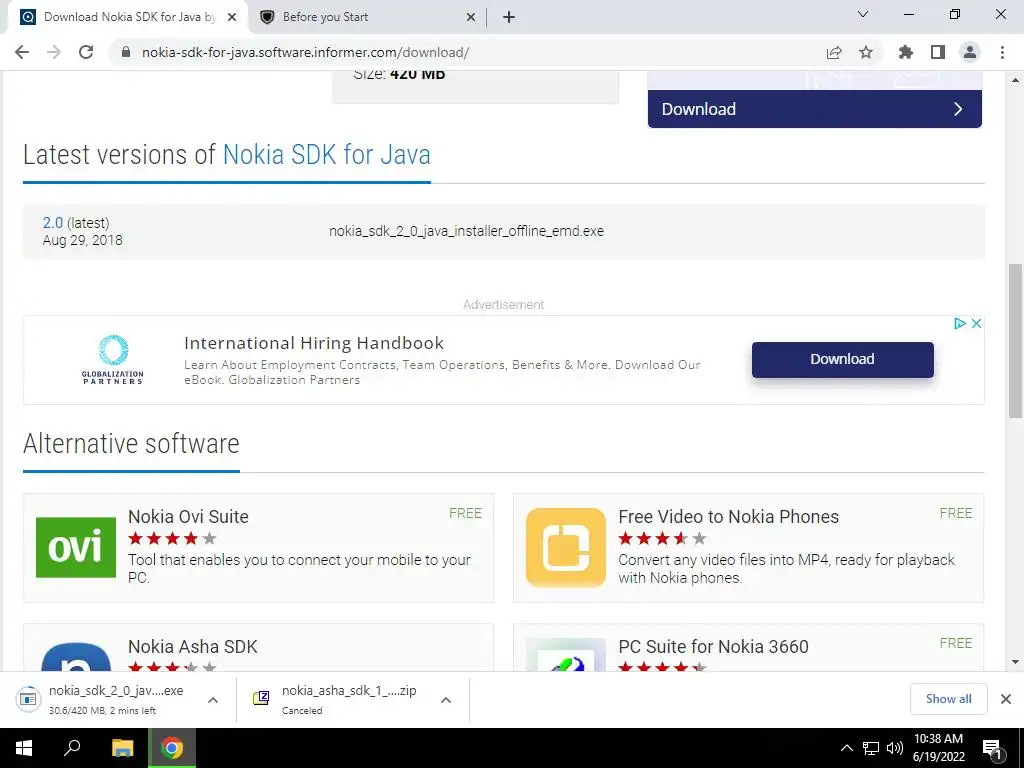Close the downloads bar

click(x=1006, y=699)
